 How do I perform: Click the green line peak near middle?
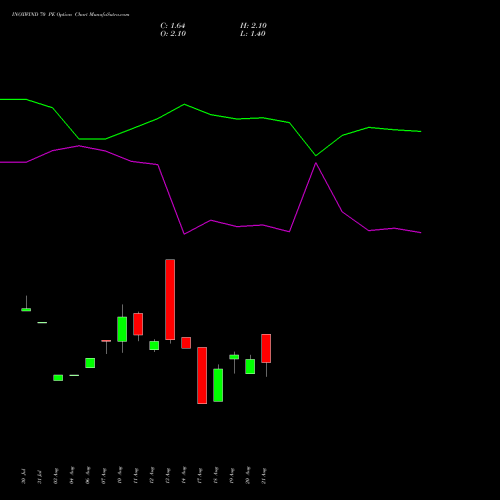pyautogui.click(x=184, y=104)
